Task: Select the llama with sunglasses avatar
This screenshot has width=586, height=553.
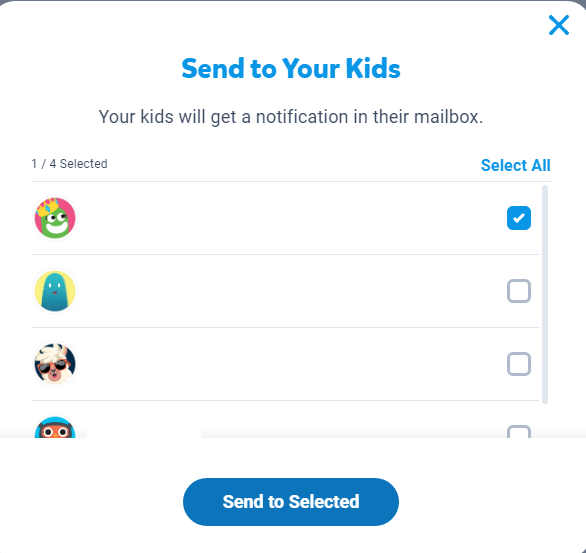Action: pyautogui.click(x=55, y=364)
